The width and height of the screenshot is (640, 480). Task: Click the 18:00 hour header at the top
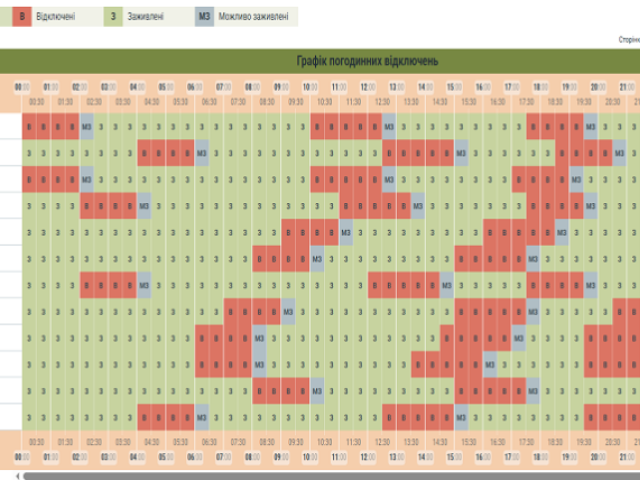pyautogui.click(x=542, y=87)
